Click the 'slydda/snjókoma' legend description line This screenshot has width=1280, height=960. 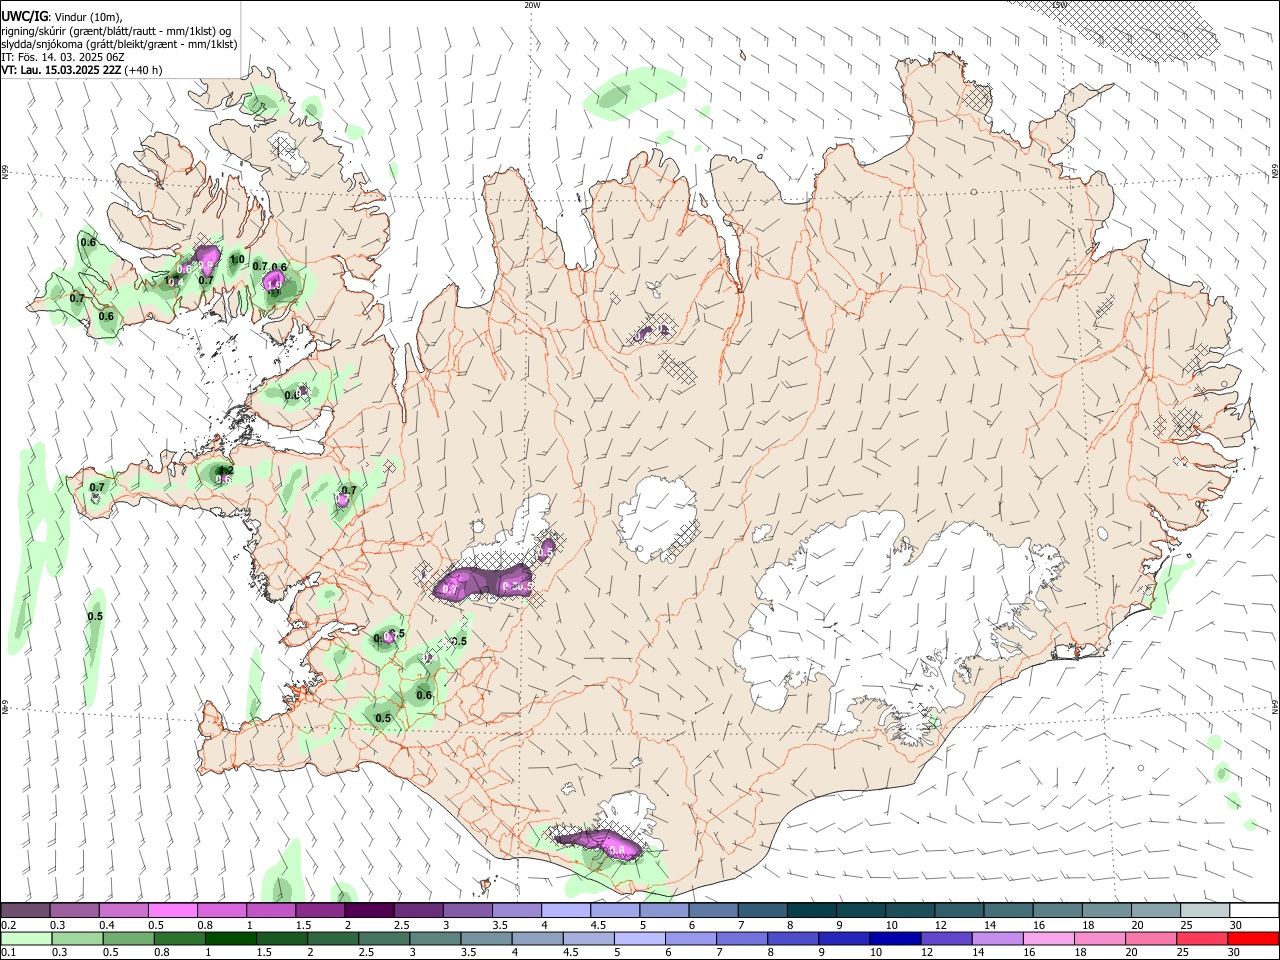[119, 44]
